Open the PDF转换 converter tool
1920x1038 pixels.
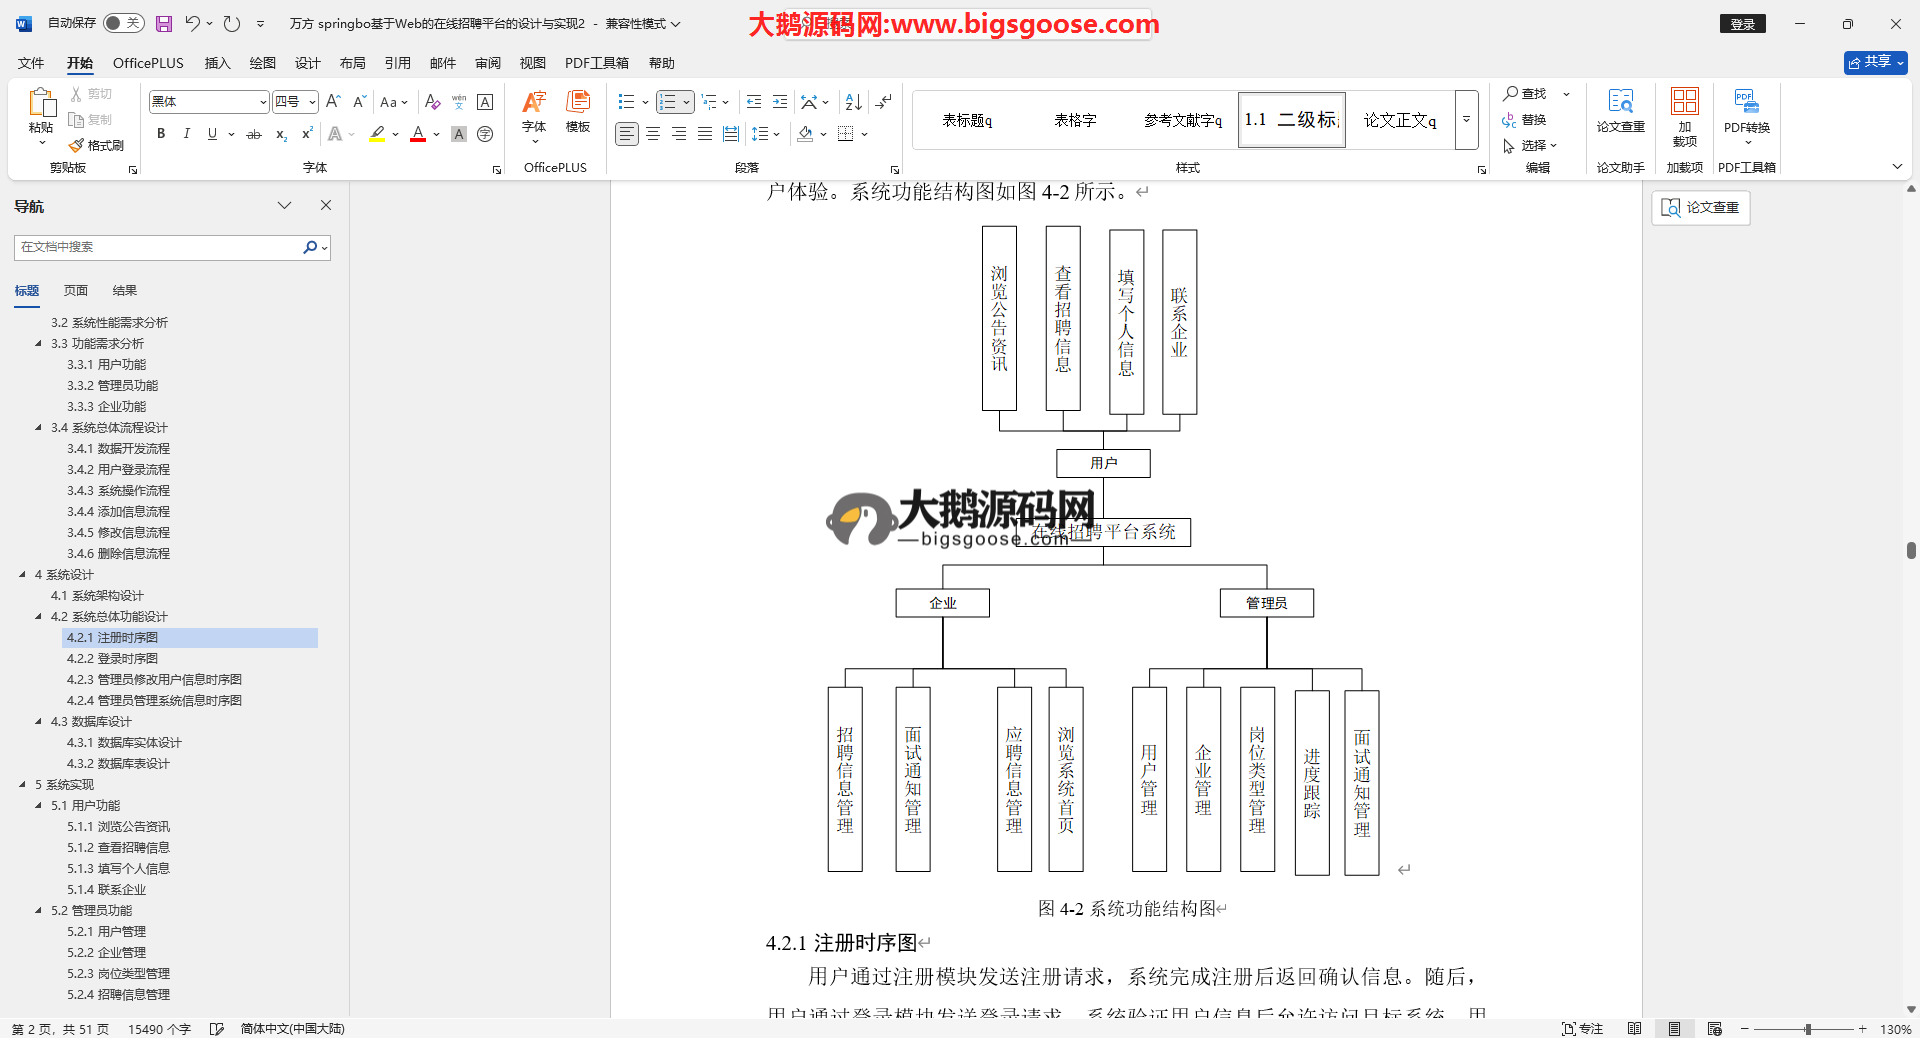coord(1746,110)
